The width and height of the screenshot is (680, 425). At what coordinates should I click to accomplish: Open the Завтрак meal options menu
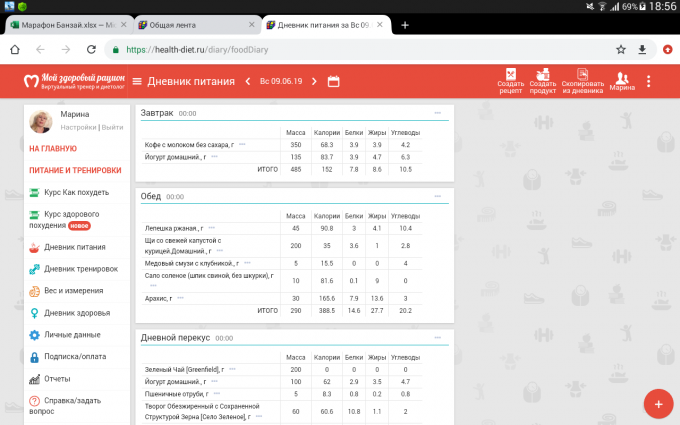point(439,113)
